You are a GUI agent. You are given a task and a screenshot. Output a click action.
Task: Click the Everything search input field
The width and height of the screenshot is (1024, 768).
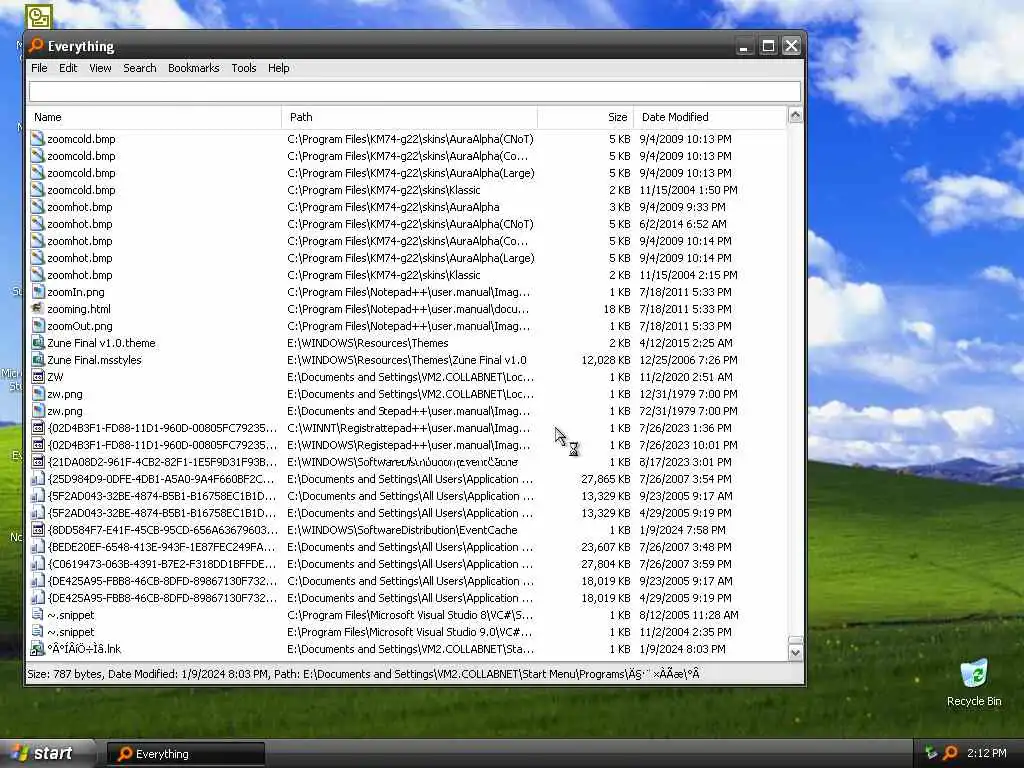(415, 91)
